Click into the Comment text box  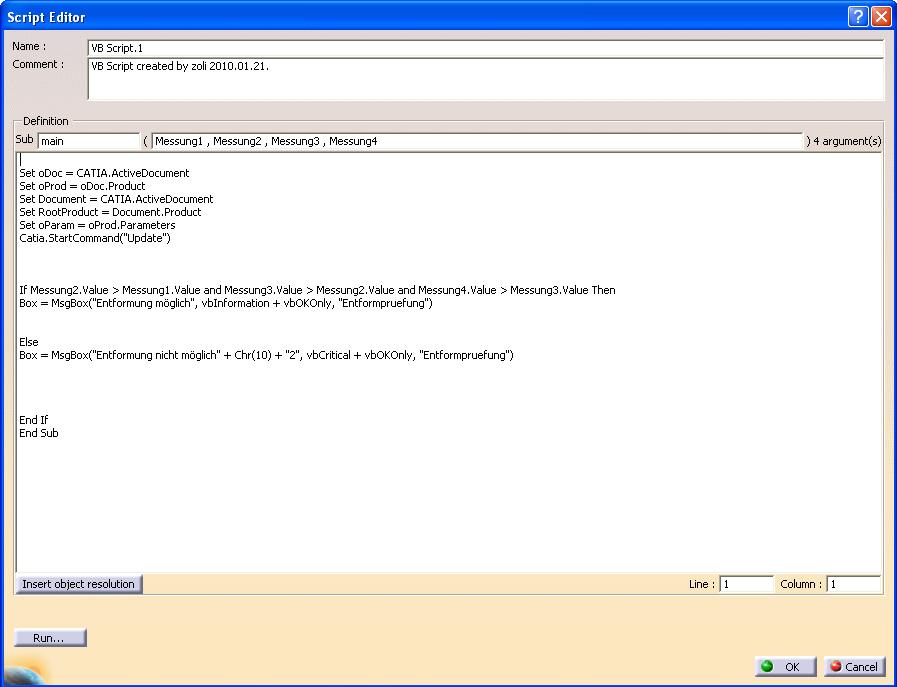tap(486, 79)
